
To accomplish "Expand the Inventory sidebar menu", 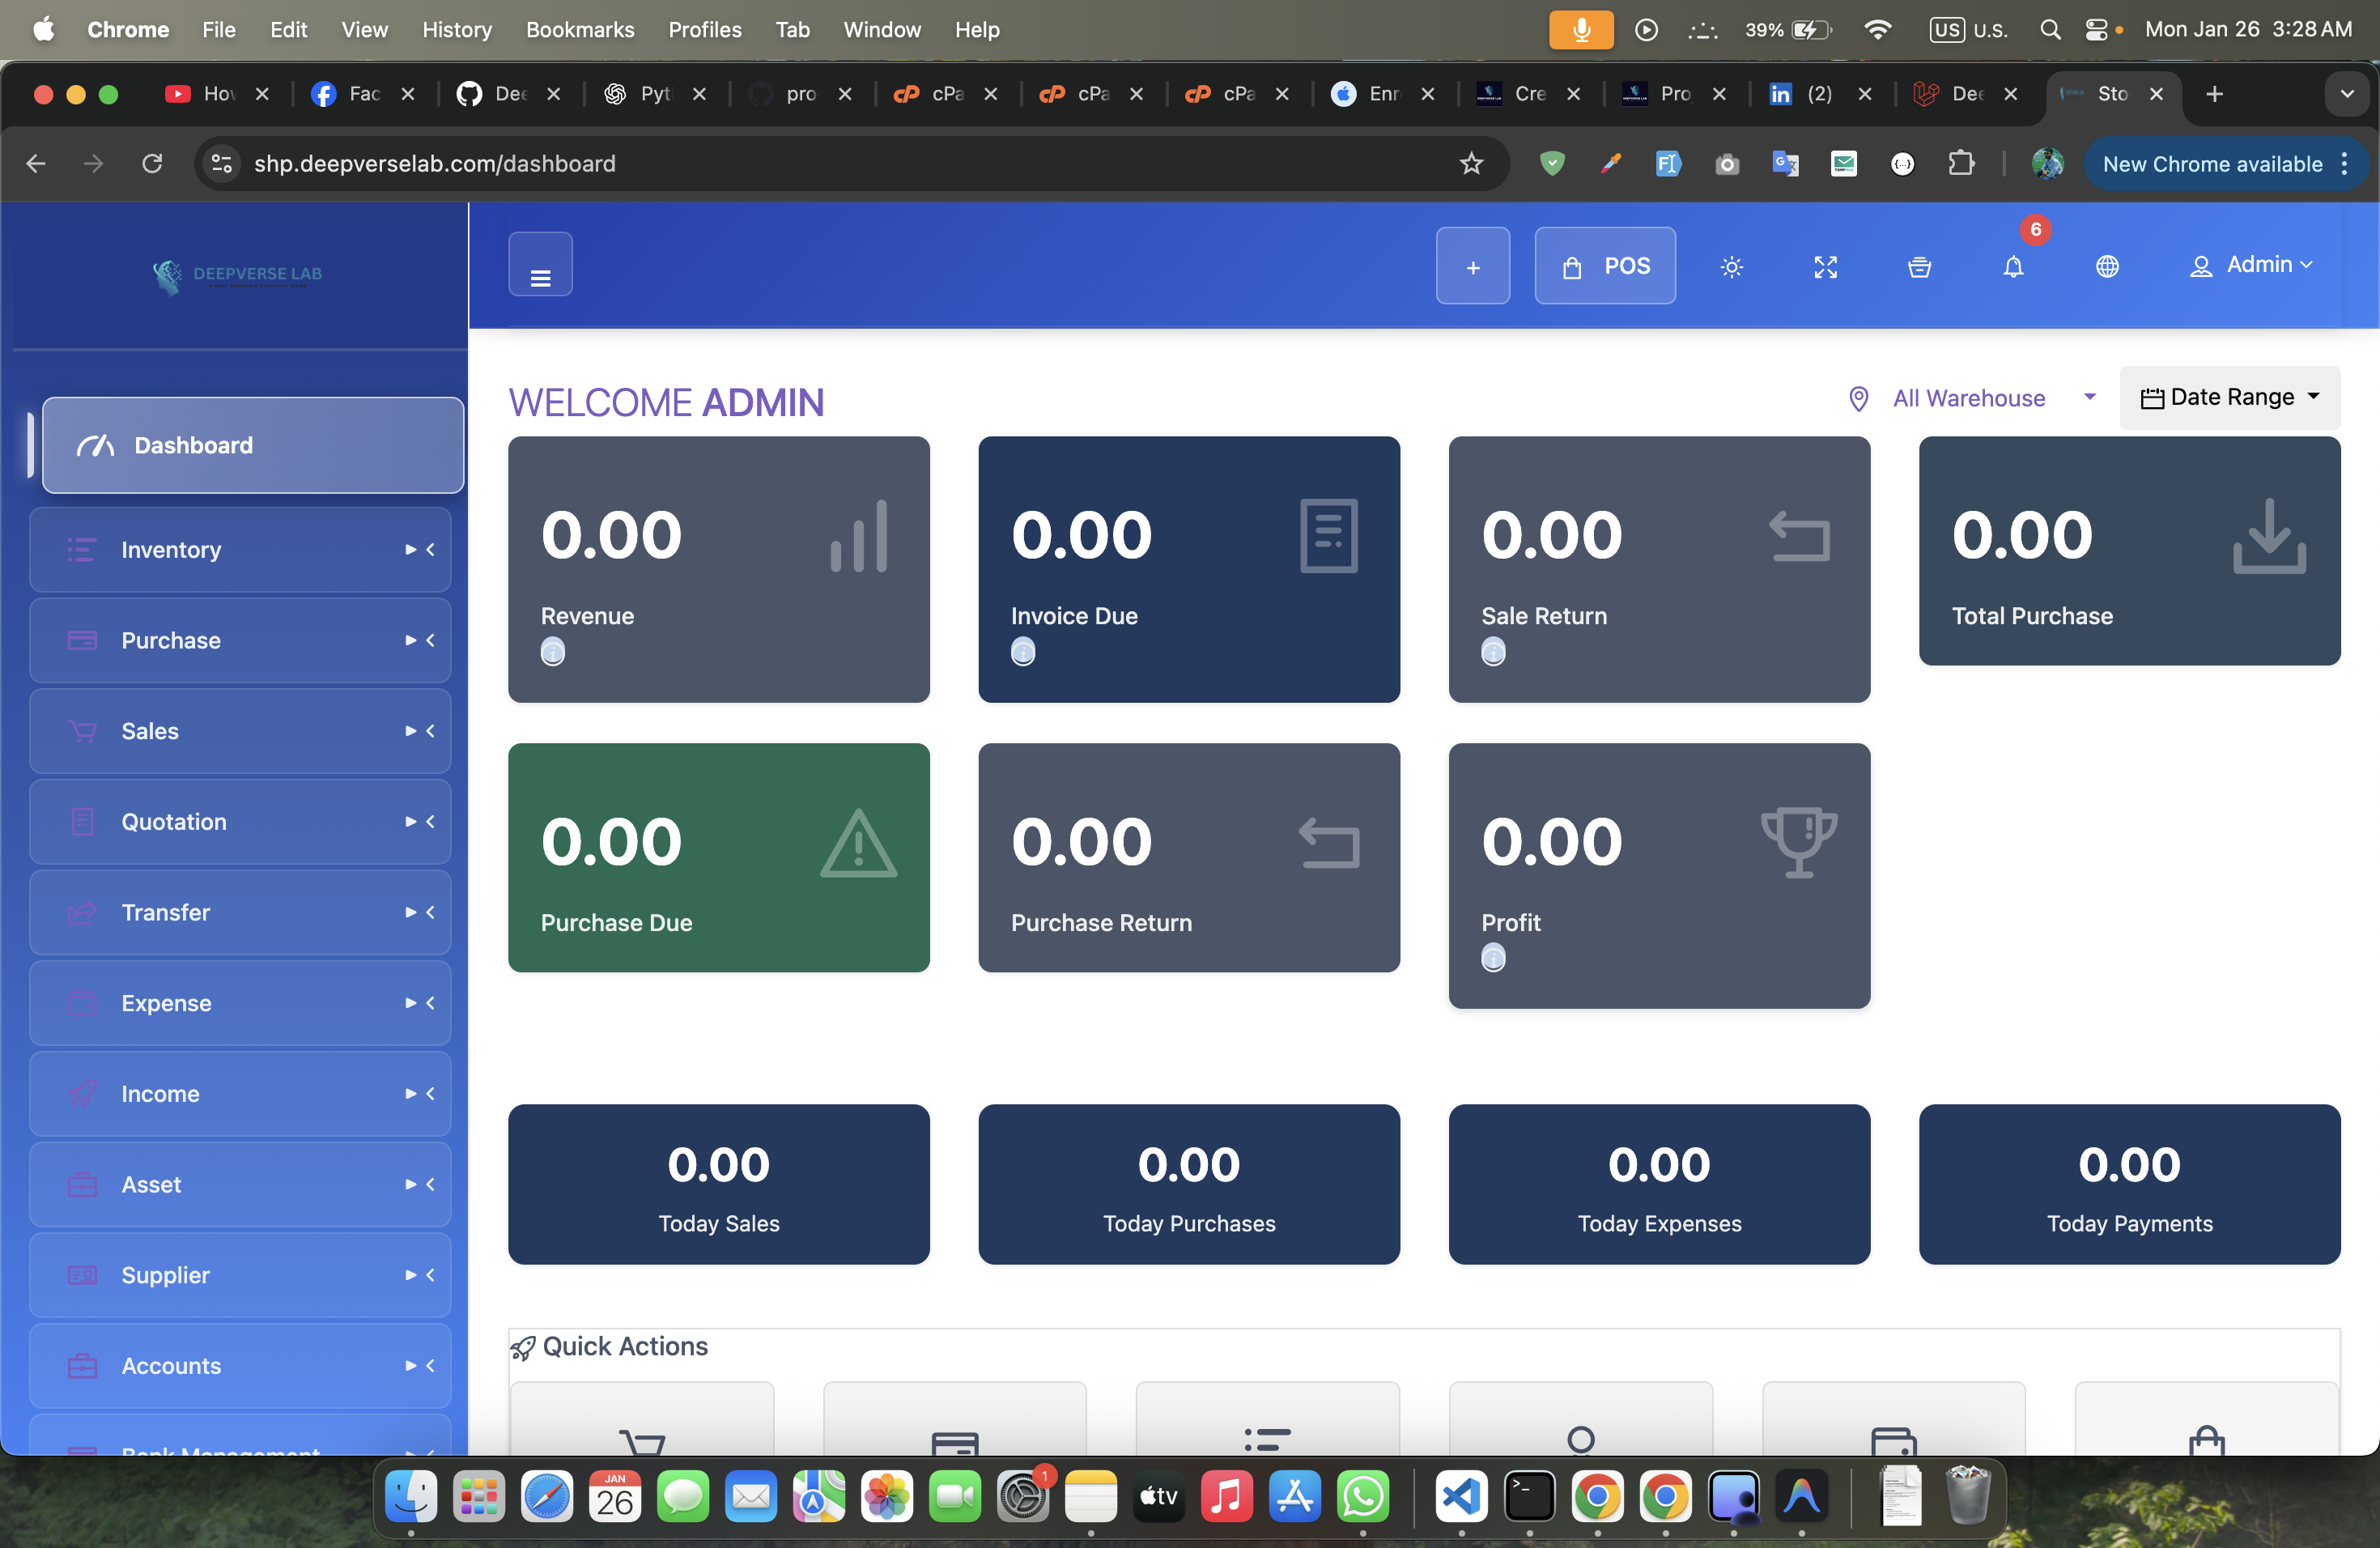I will pos(240,549).
